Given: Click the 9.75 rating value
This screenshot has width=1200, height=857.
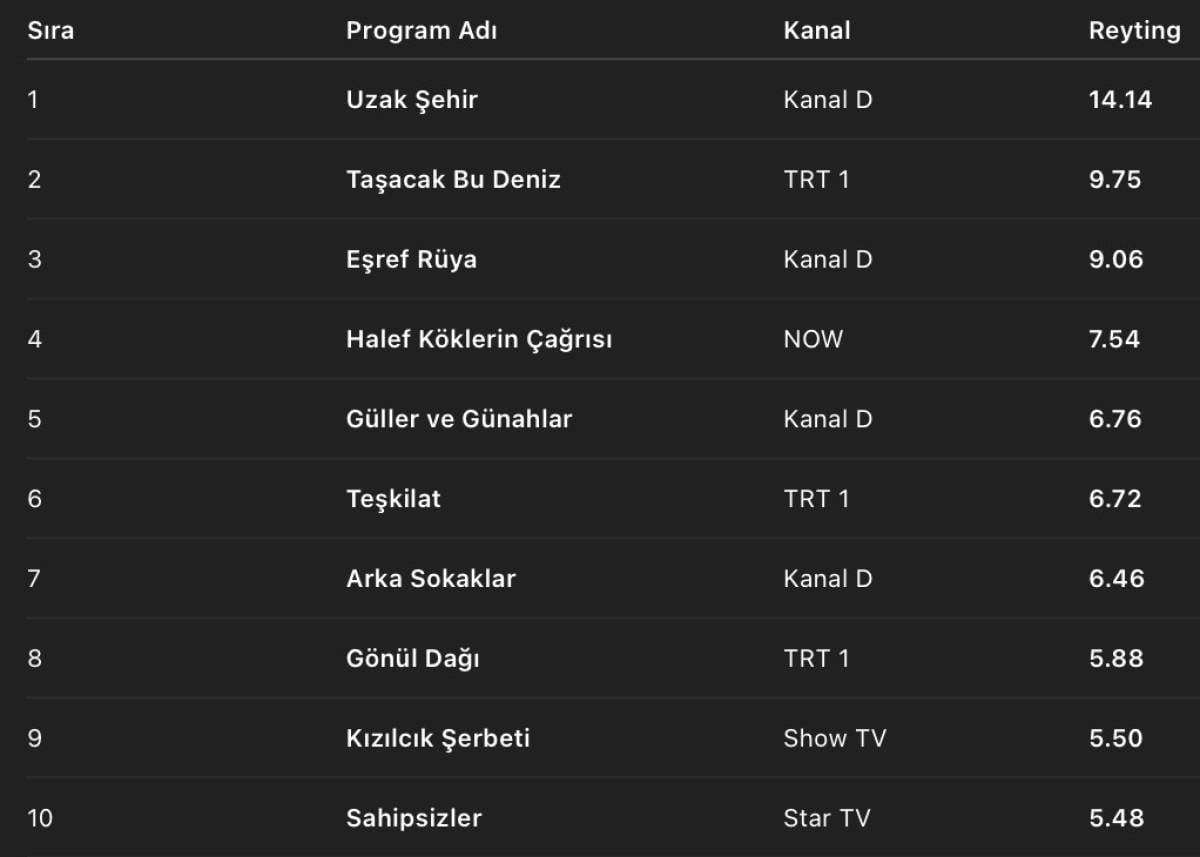Looking at the screenshot, I should point(1114,179).
